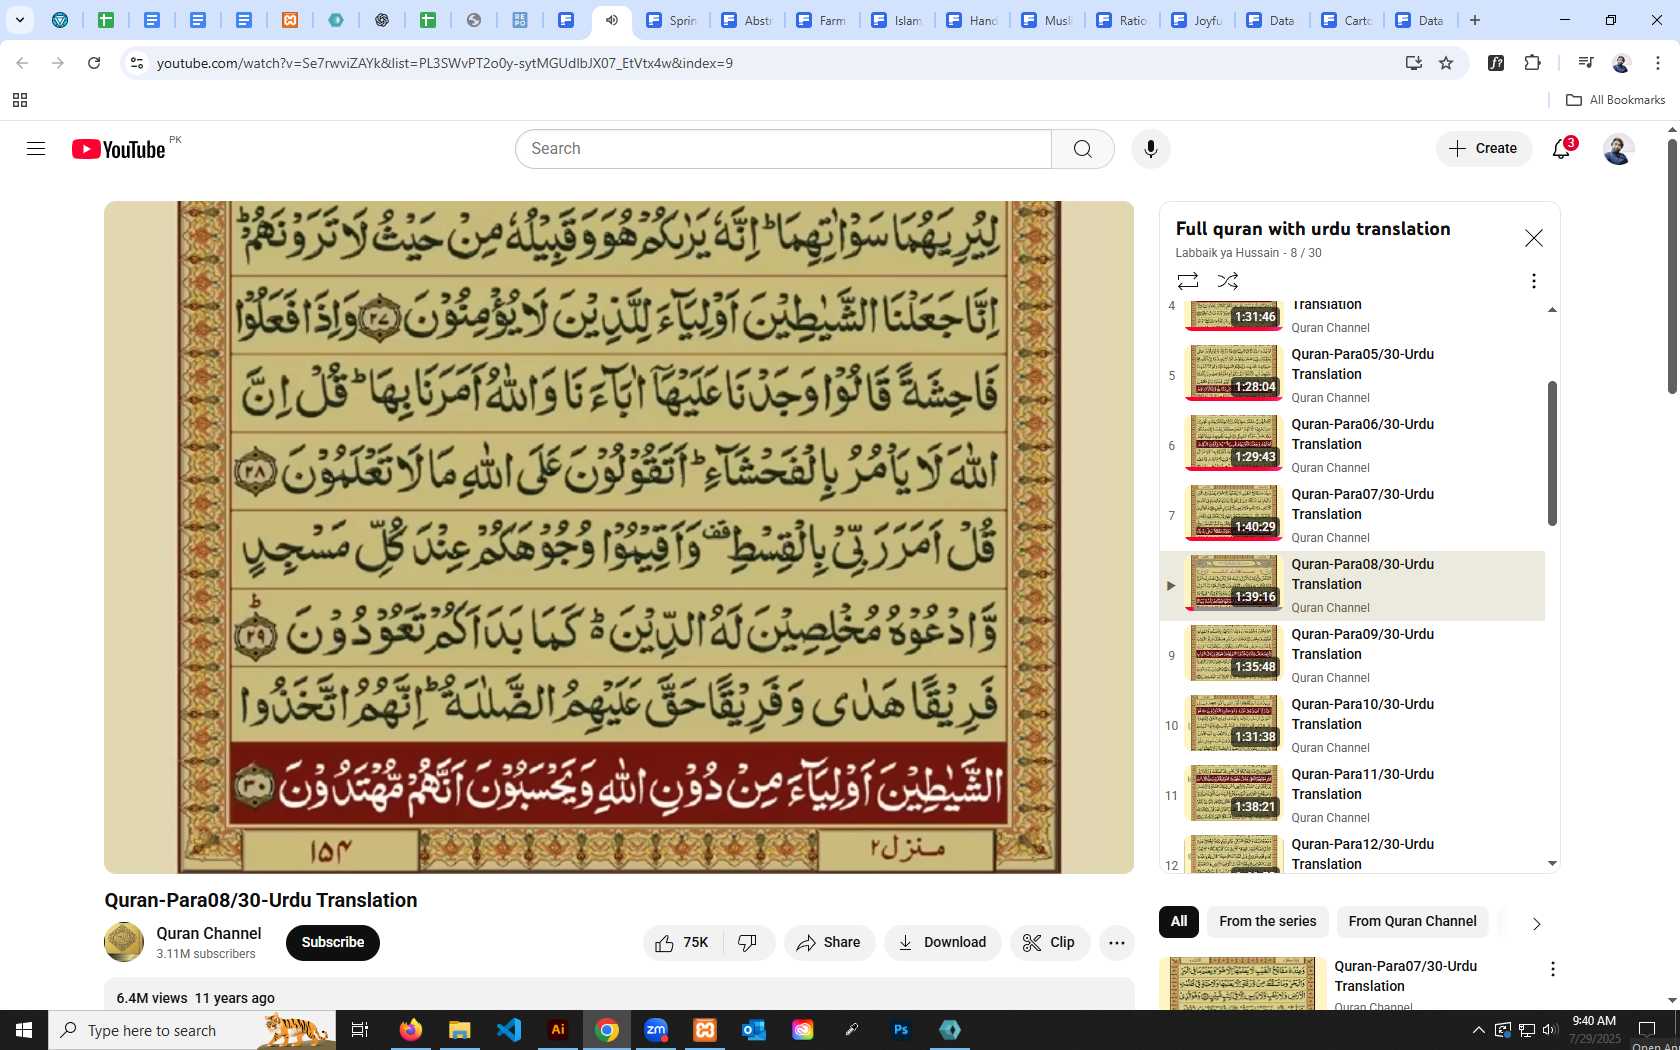Download the video
This screenshot has width=1680, height=1050.
pos(942,943)
